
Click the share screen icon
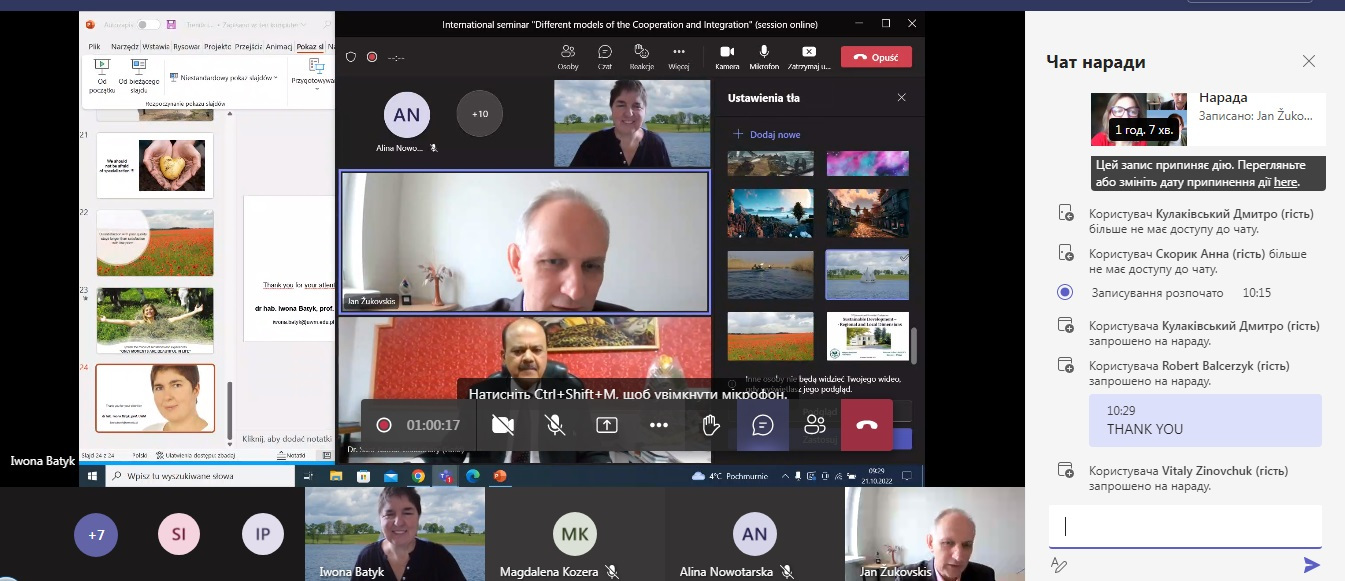607,425
